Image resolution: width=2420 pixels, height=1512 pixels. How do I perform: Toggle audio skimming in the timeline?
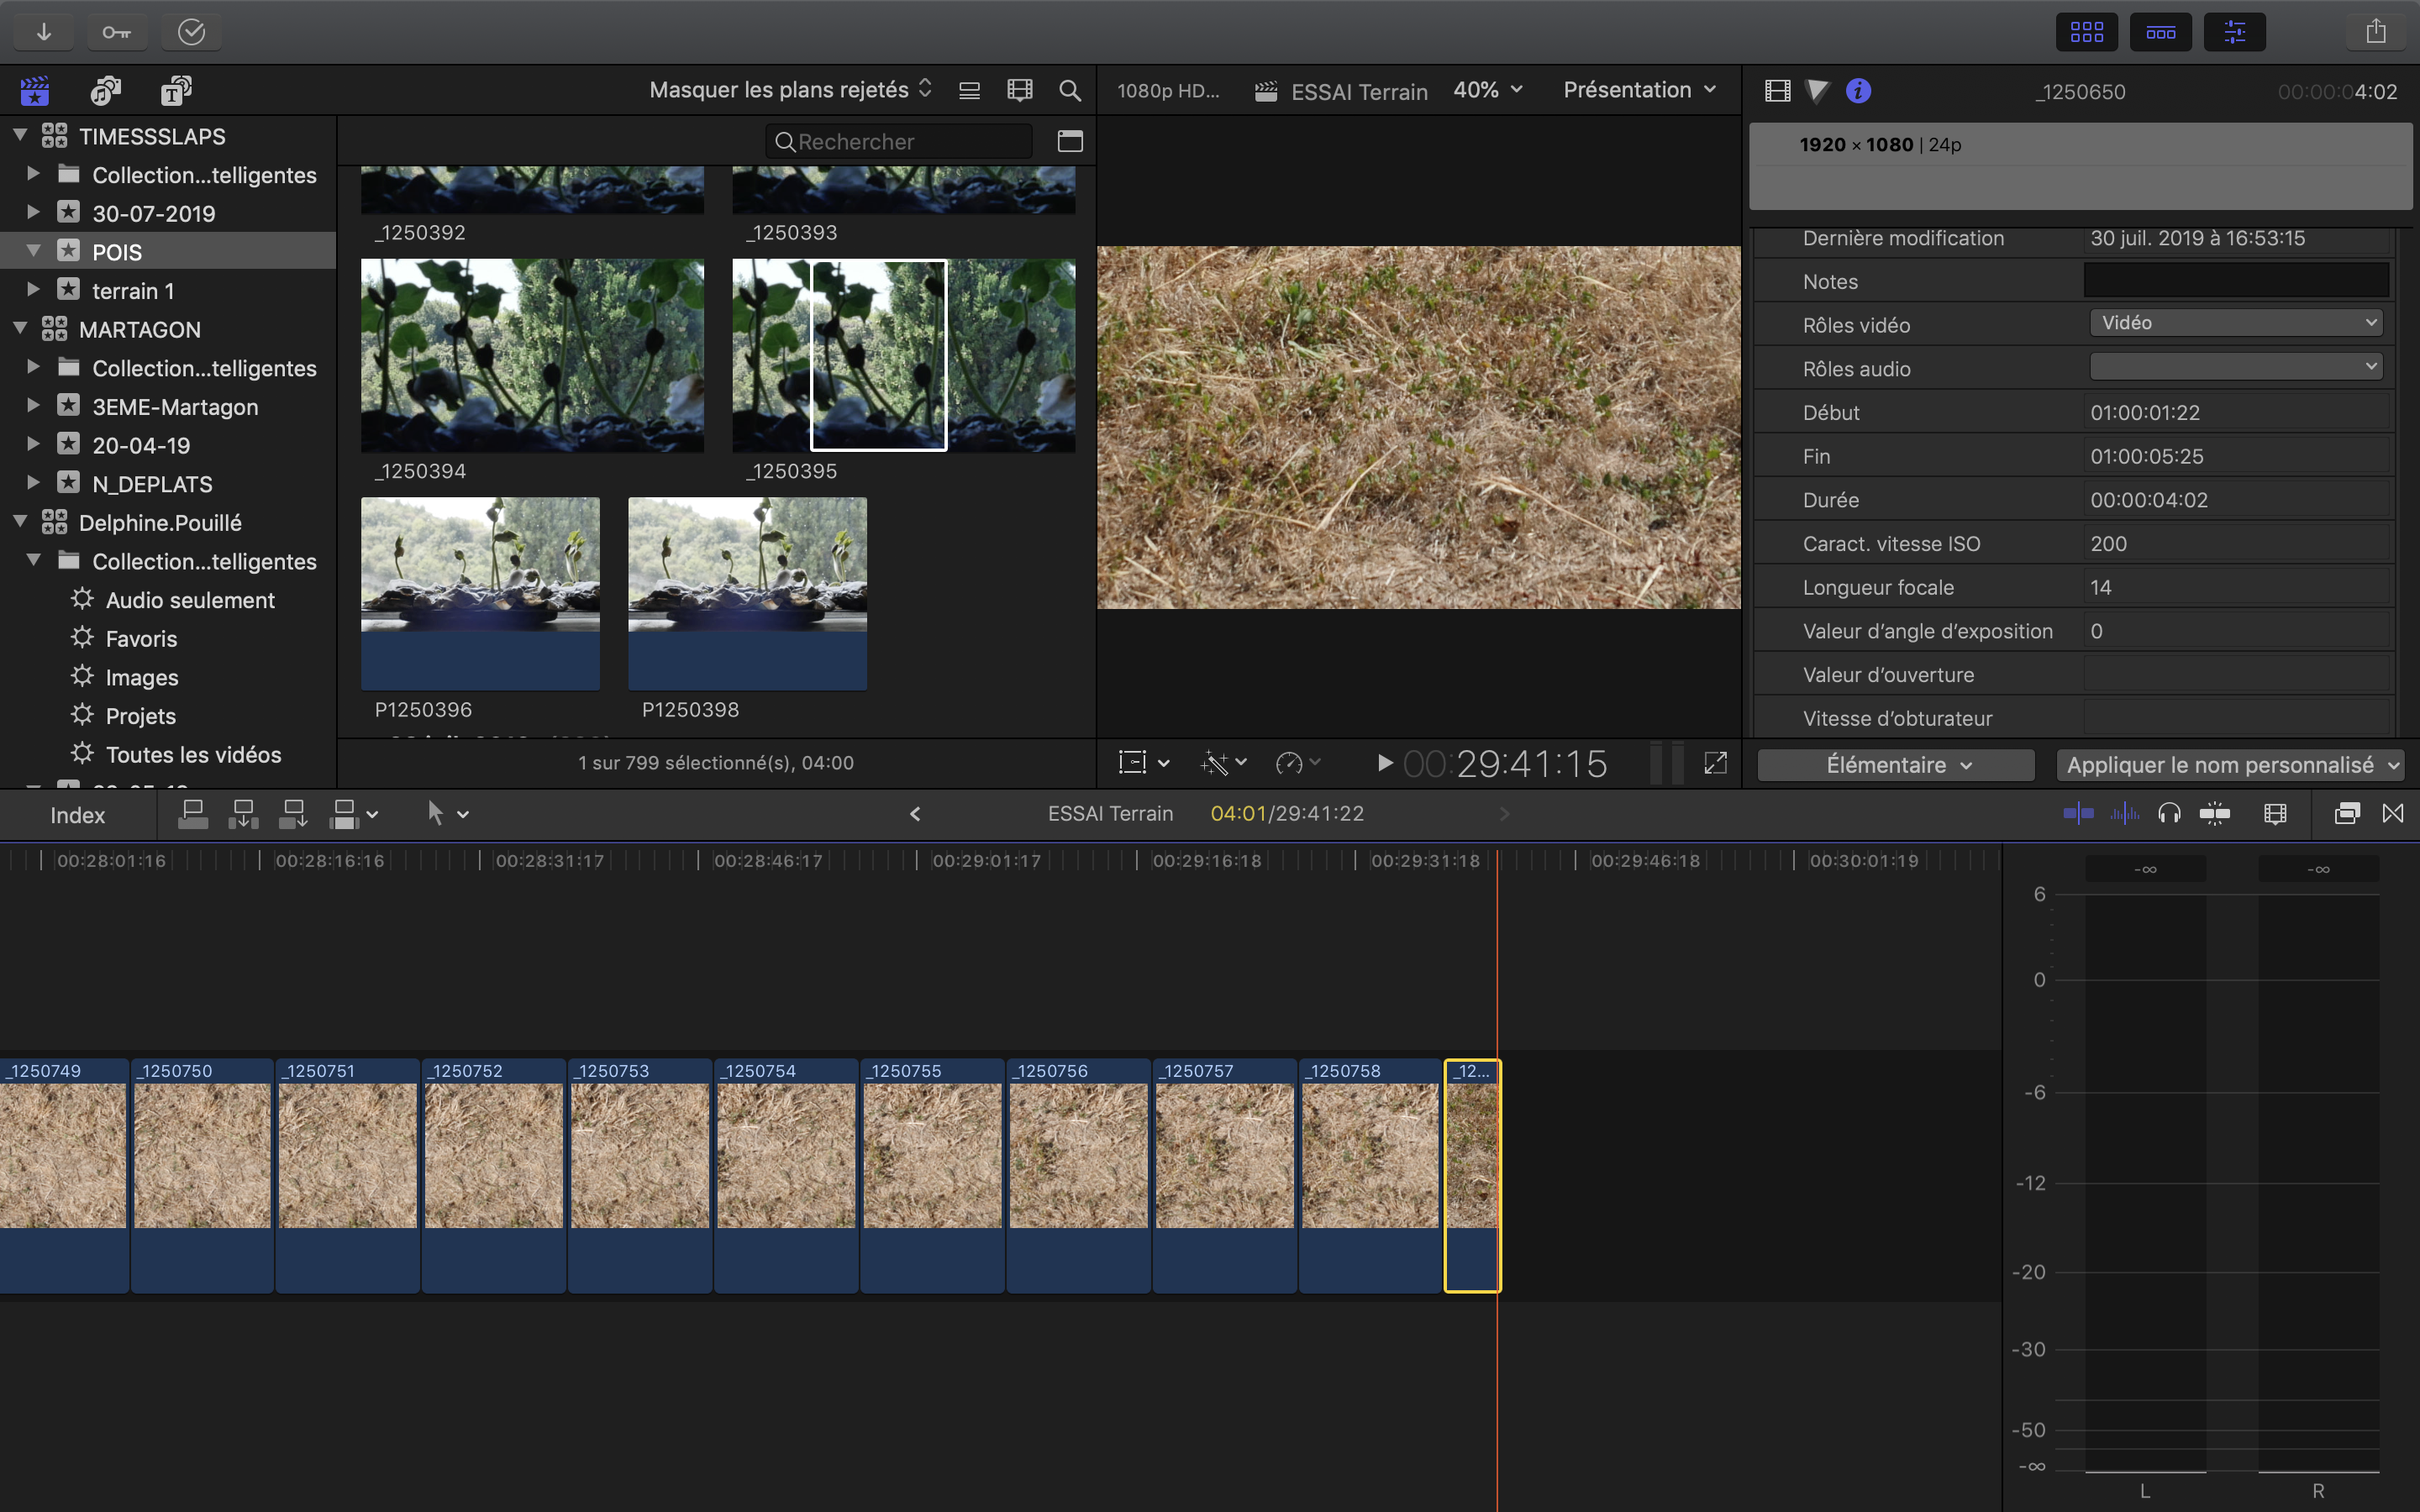click(x=2124, y=814)
